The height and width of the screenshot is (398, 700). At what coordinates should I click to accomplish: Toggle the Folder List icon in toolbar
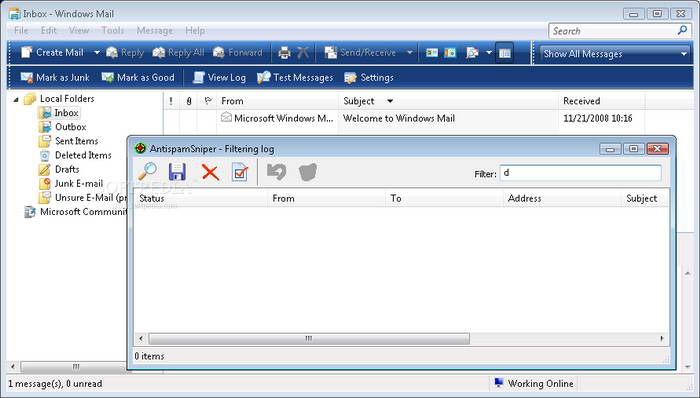pyautogui.click(x=504, y=53)
